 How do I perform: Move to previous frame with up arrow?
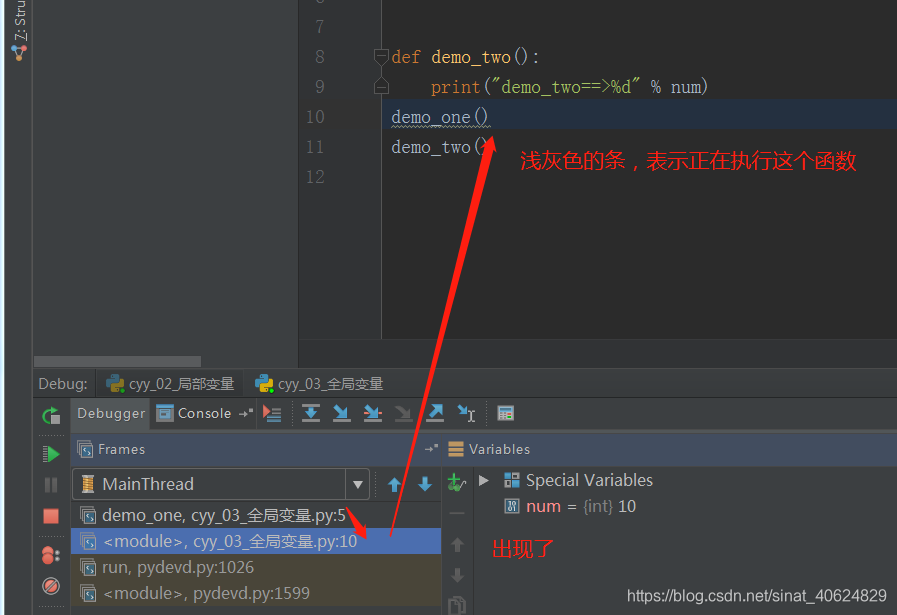tap(394, 485)
